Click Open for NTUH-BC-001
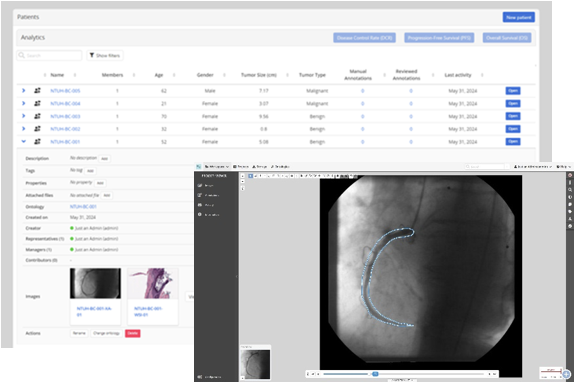 [x=513, y=141]
